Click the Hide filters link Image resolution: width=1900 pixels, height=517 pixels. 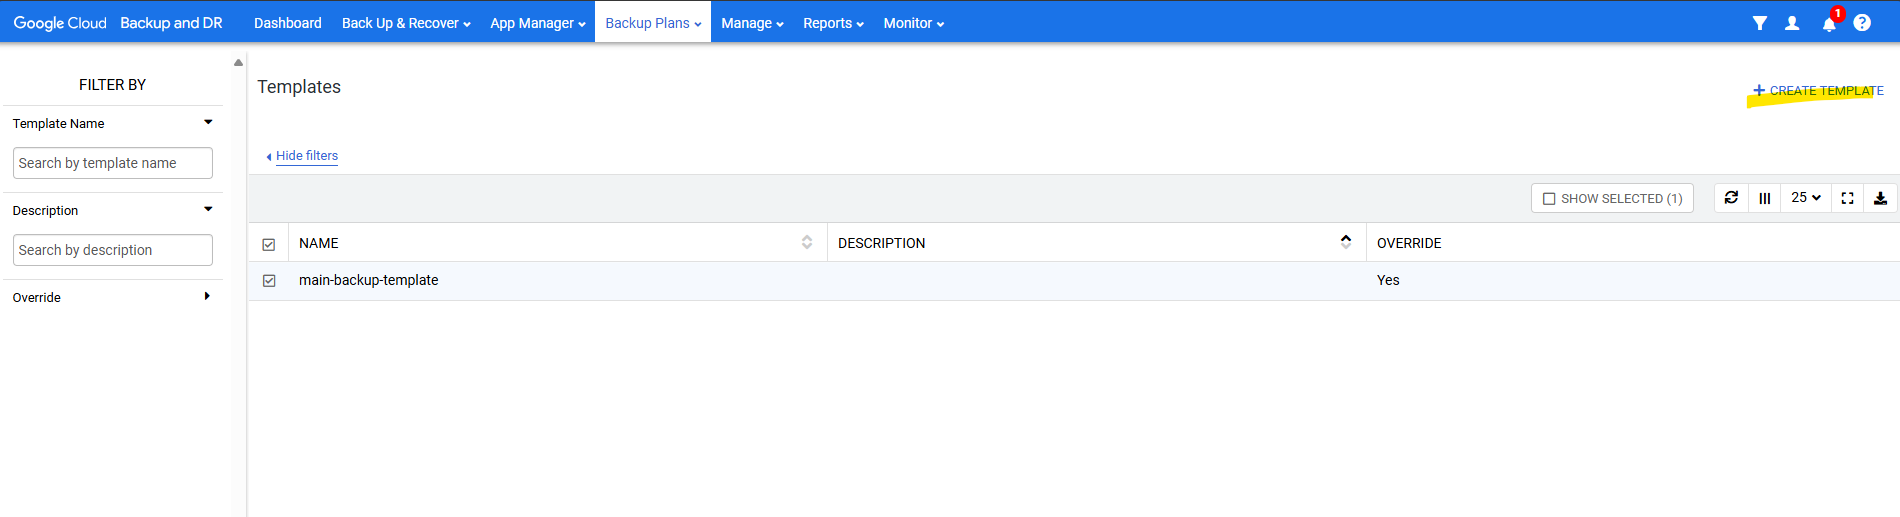point(306,156)
